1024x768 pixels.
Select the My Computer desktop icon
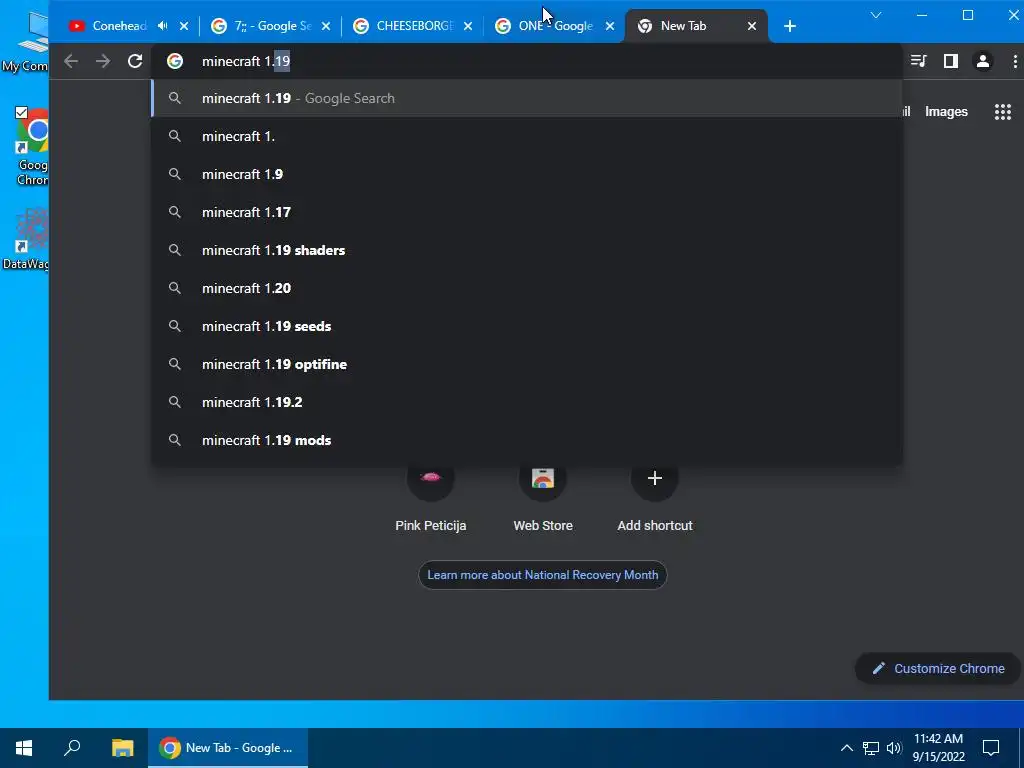click(26, 42)
